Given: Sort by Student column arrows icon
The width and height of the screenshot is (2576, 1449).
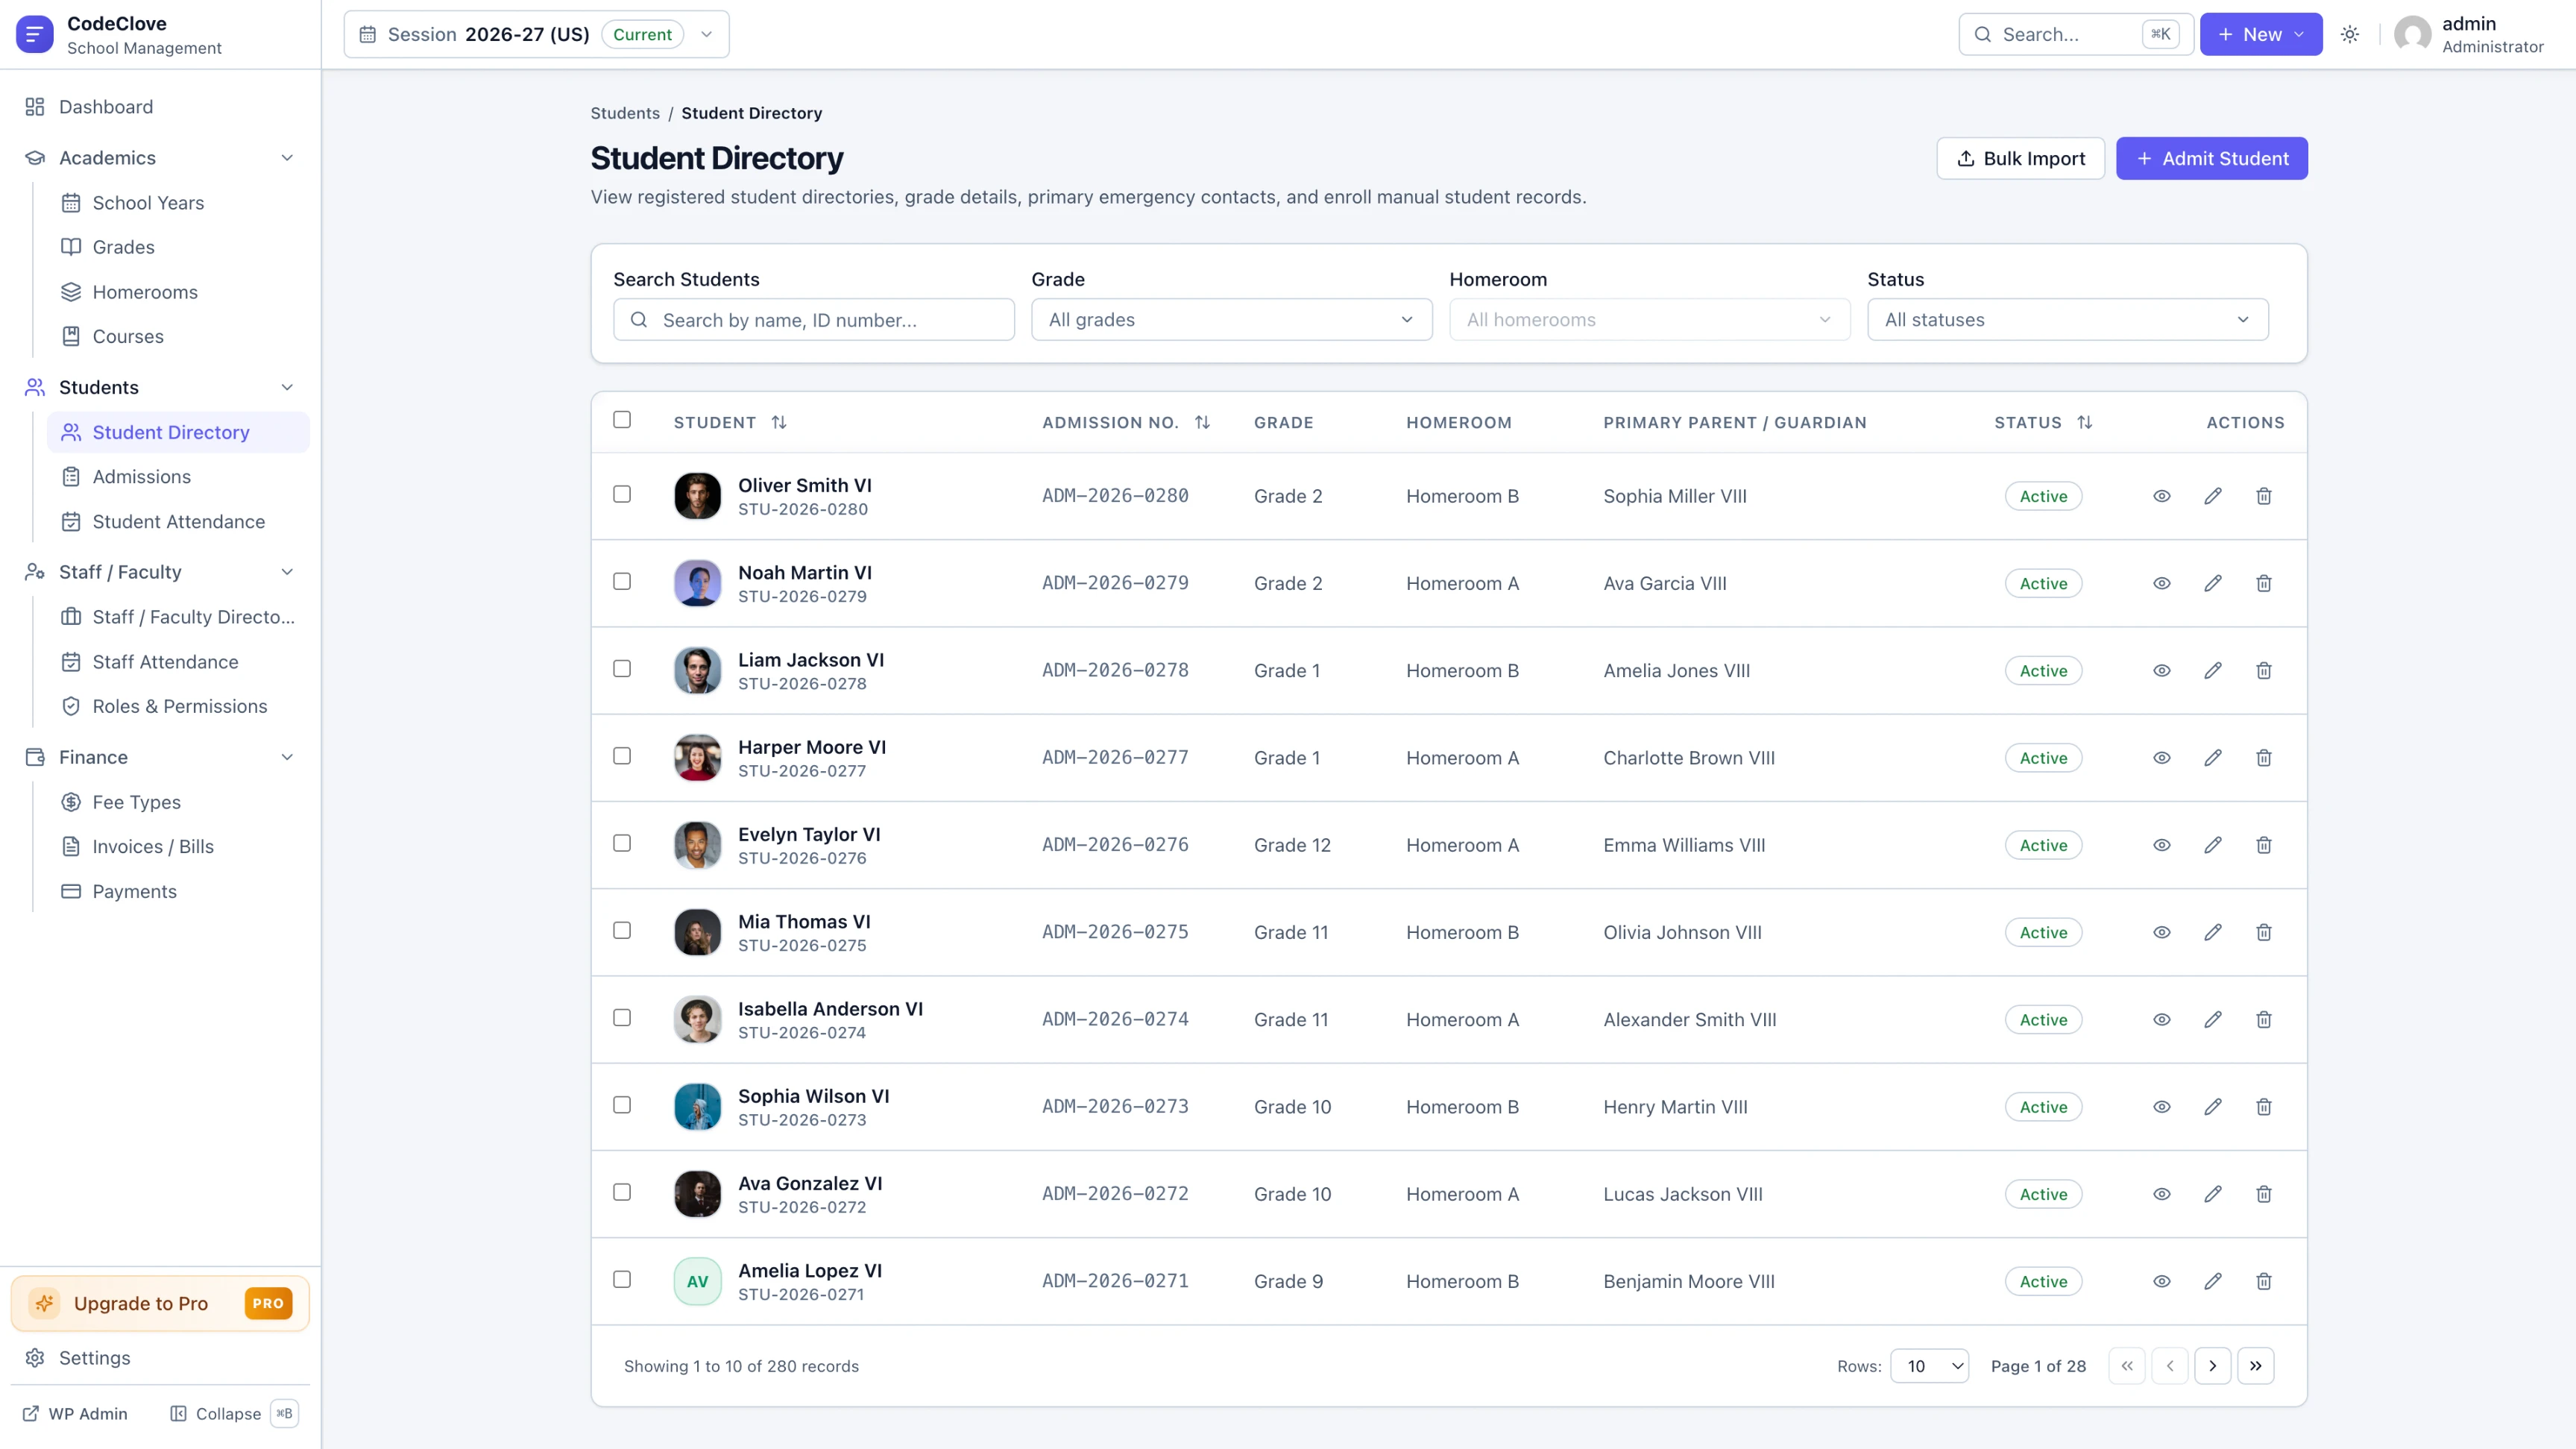Looking at the screenshot, I should 779,422.
